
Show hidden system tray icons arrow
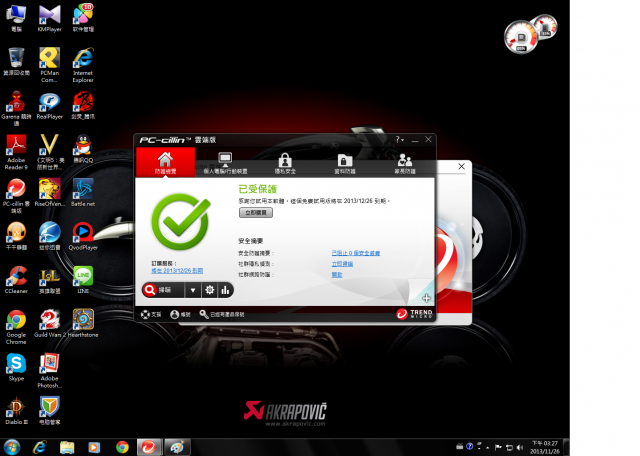point(488,447)
